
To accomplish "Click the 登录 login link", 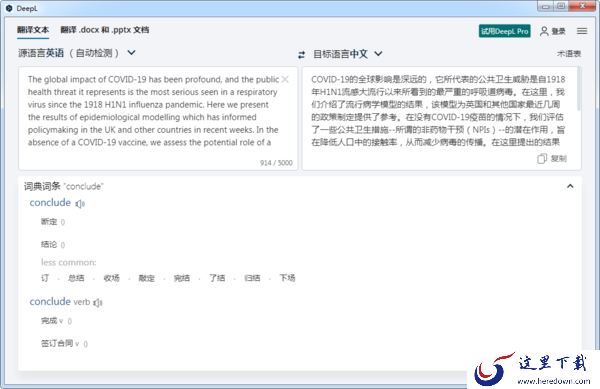I will 558,31.
